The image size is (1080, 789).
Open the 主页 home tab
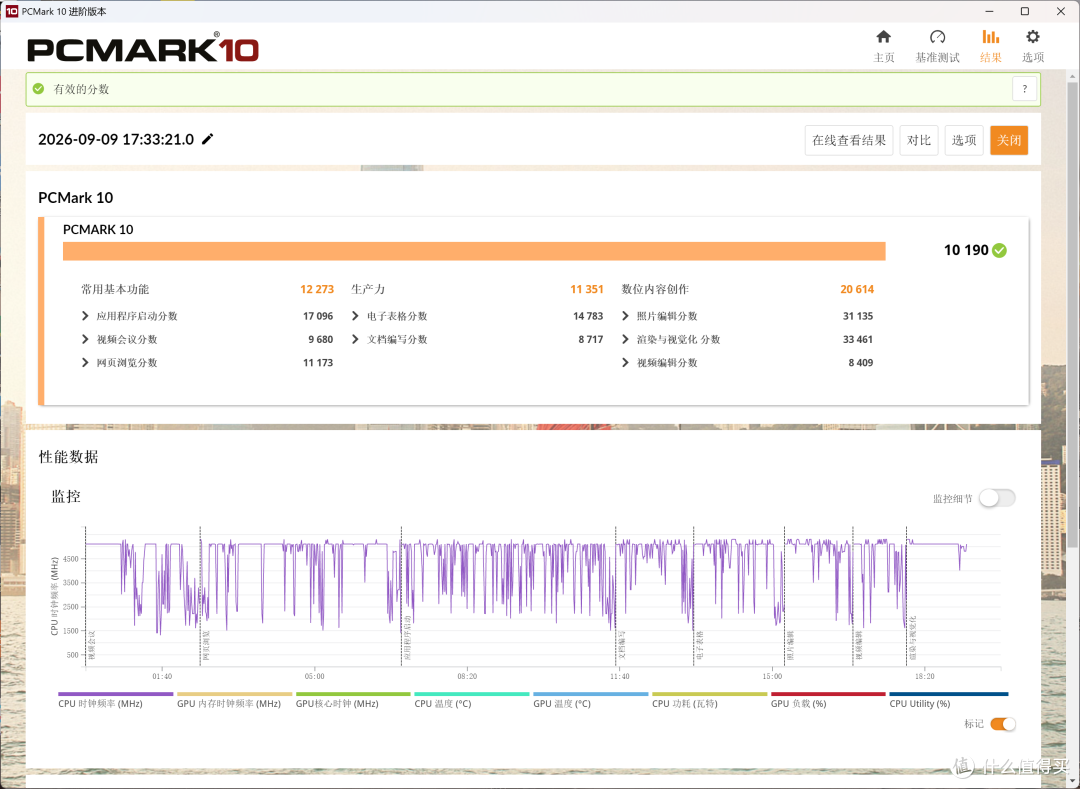[884, 46]
